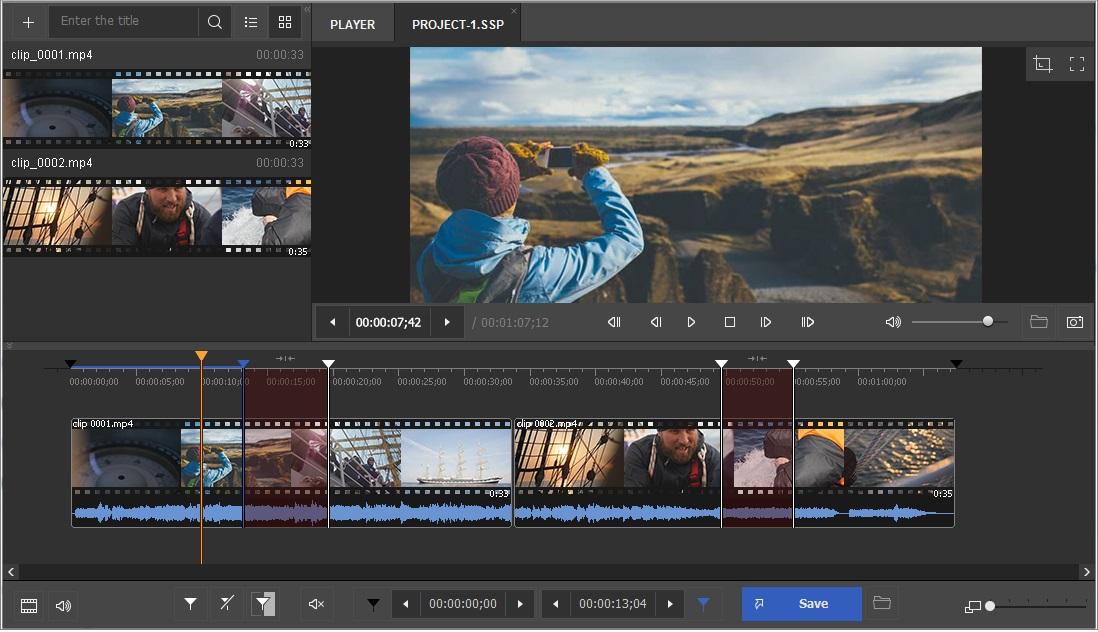Play the video in the preview
The width and height of the screenshot is (1098, 632).
691,322
